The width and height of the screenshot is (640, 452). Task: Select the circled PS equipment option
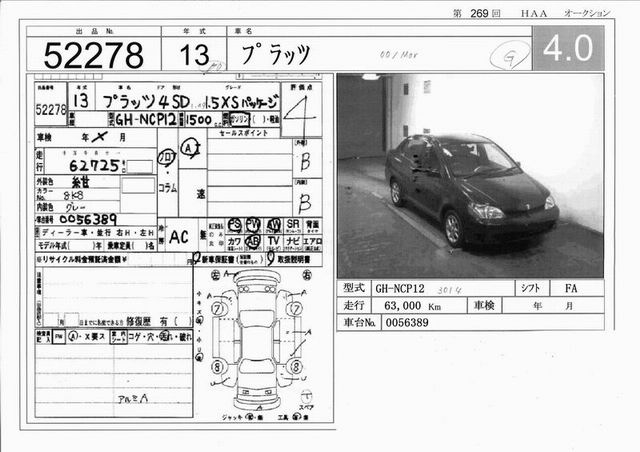click(x=235, y=225)
